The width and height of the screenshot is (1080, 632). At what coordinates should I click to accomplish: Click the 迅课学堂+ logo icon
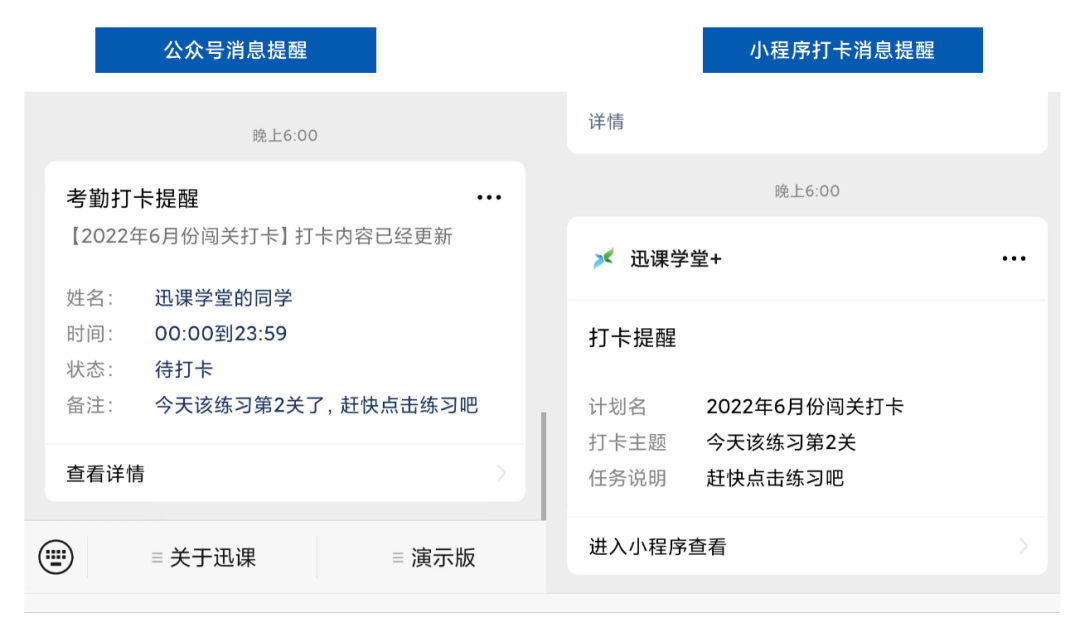point(601,258)
